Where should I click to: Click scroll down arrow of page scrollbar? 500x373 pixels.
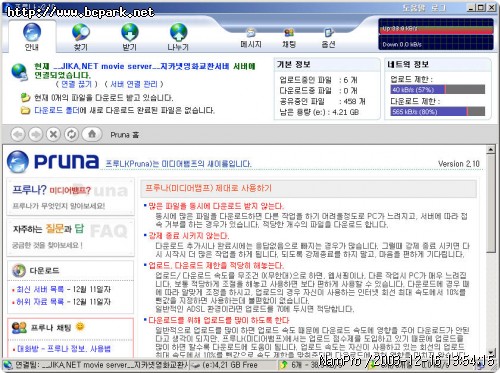[x=490, y=352]
